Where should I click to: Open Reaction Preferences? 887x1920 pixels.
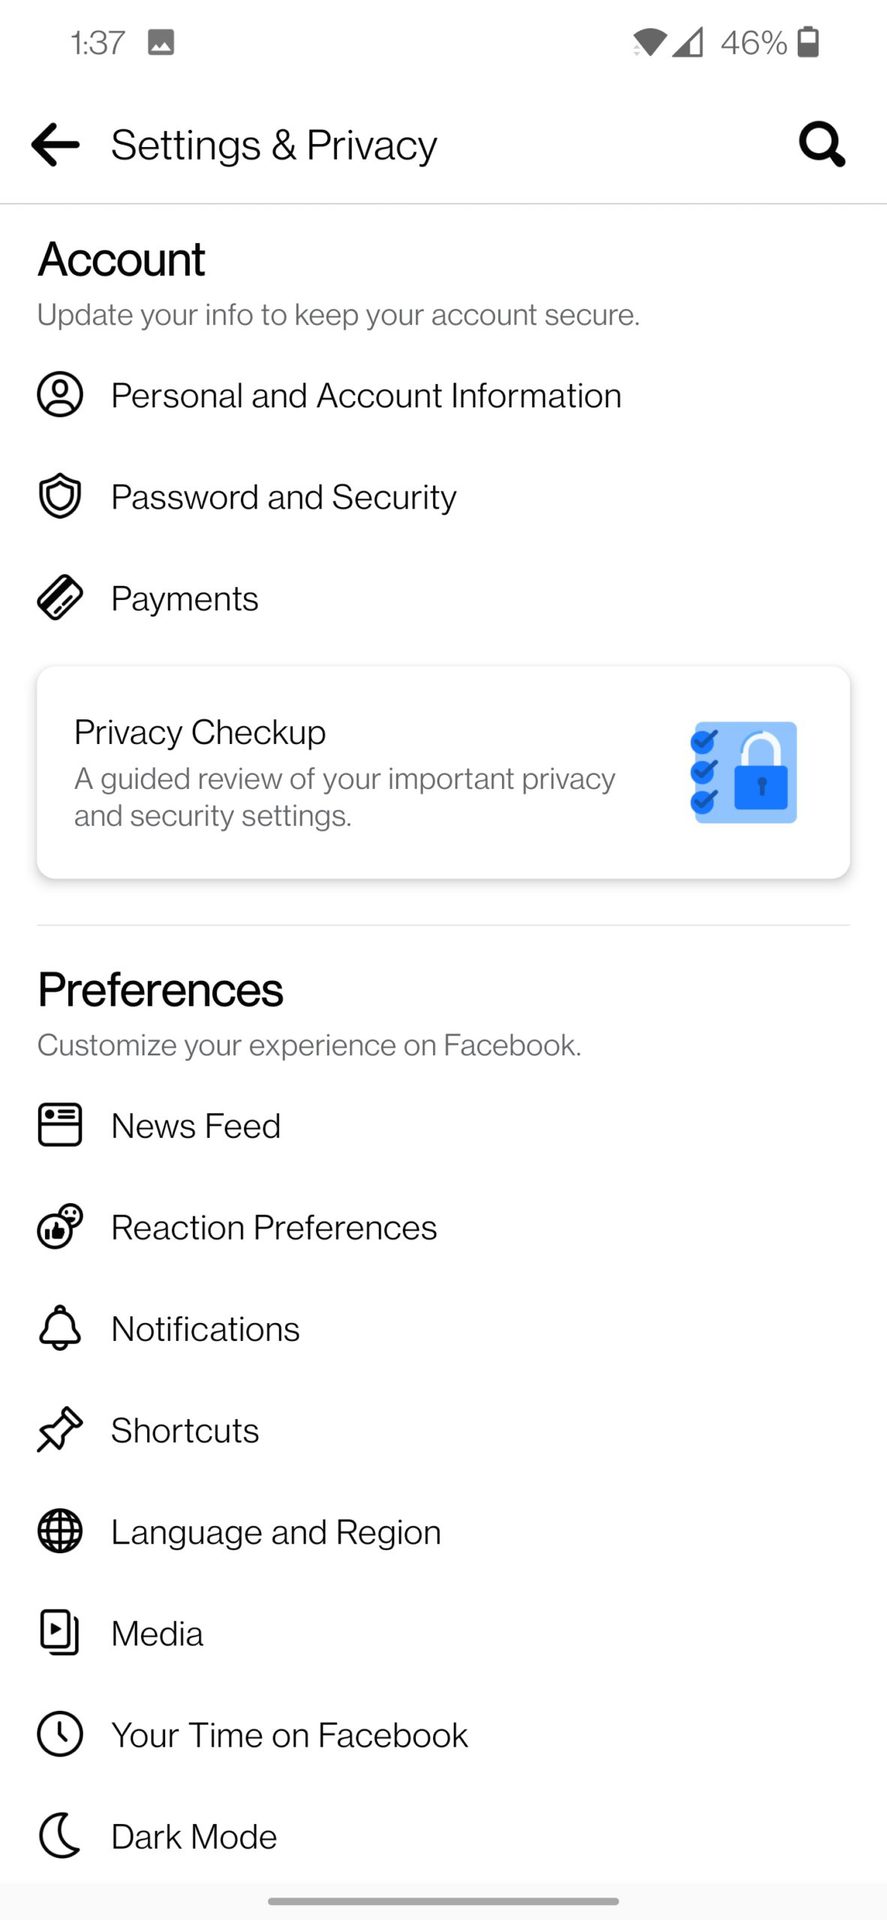(x=274, y=1227)
